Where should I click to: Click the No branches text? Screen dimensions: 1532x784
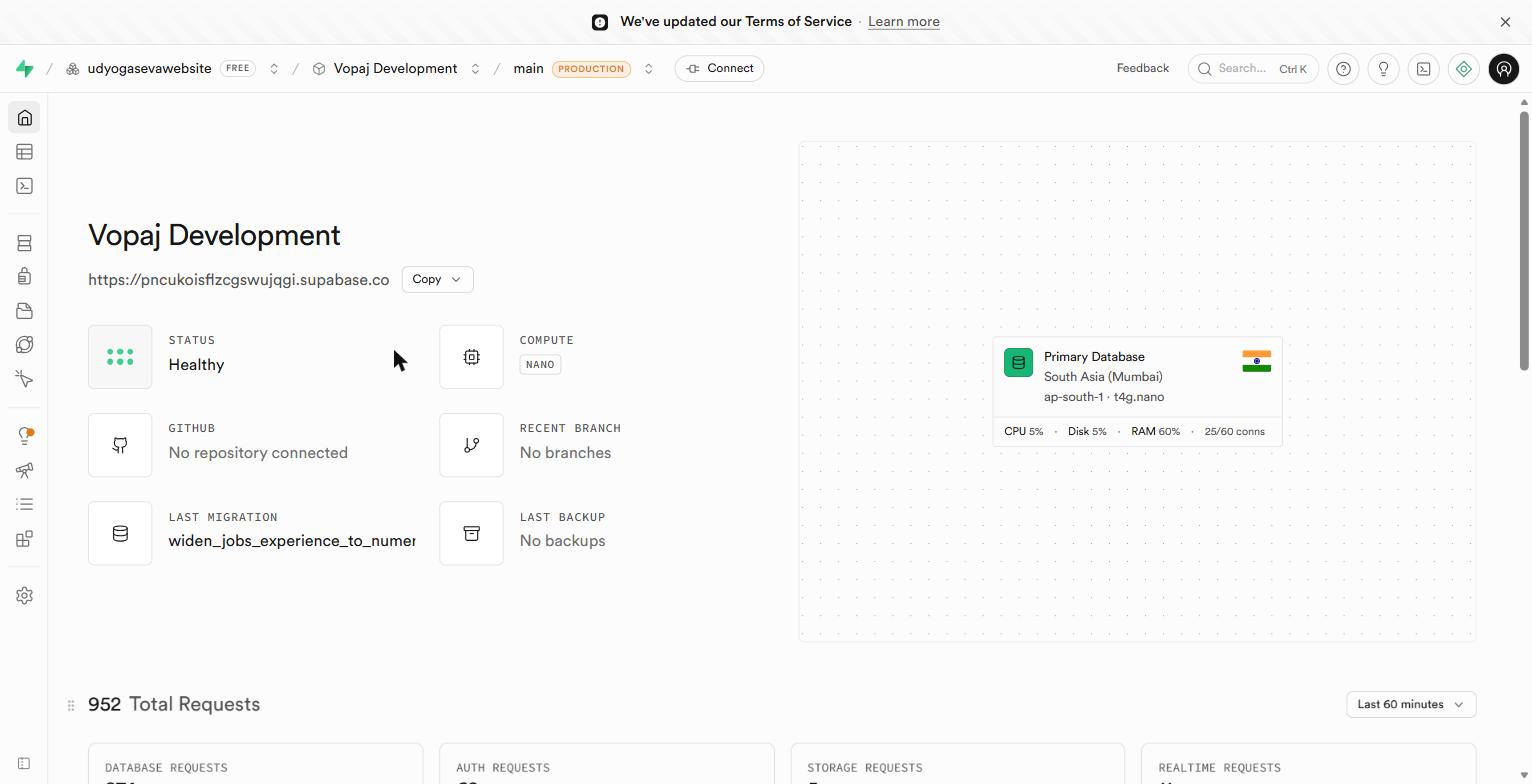tap(565, 453)
